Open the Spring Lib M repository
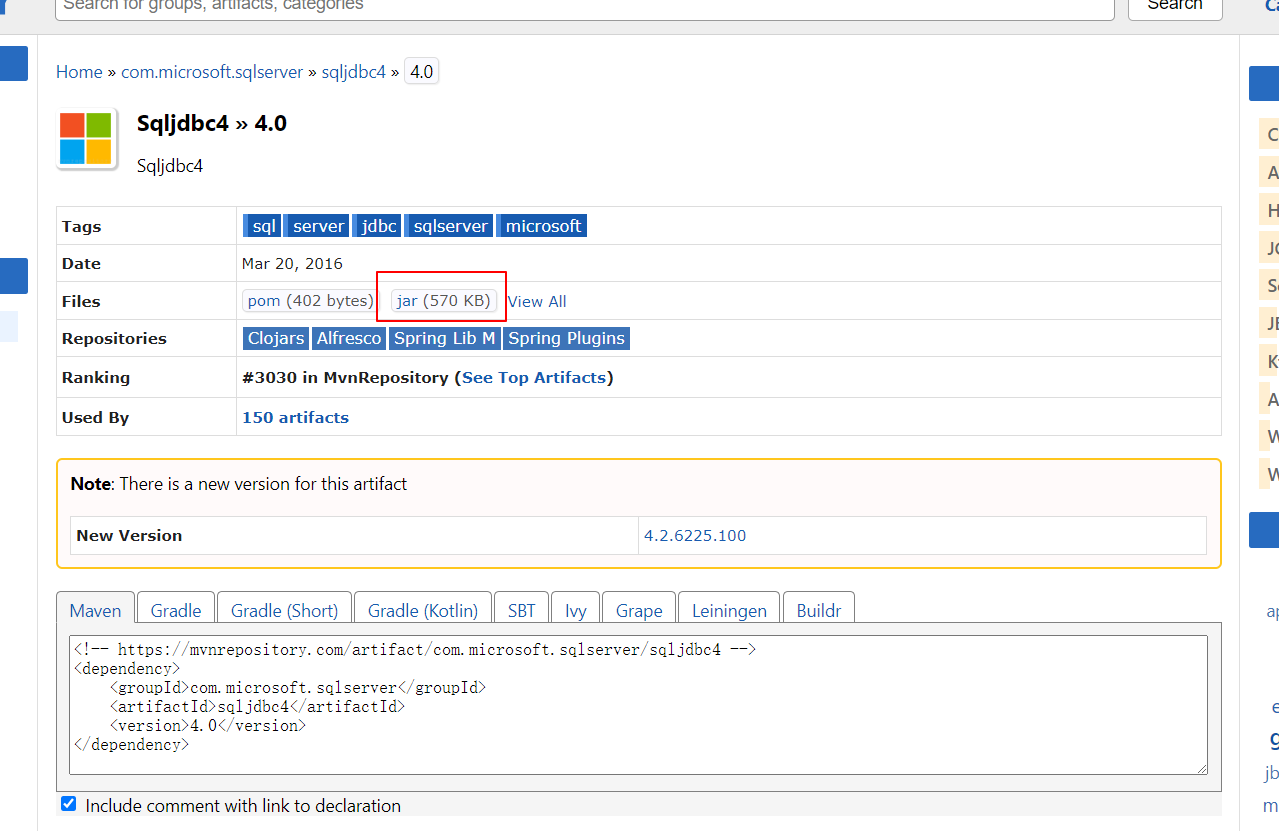The height and width of the screenshot is (831, 1279). coord(445,338)
